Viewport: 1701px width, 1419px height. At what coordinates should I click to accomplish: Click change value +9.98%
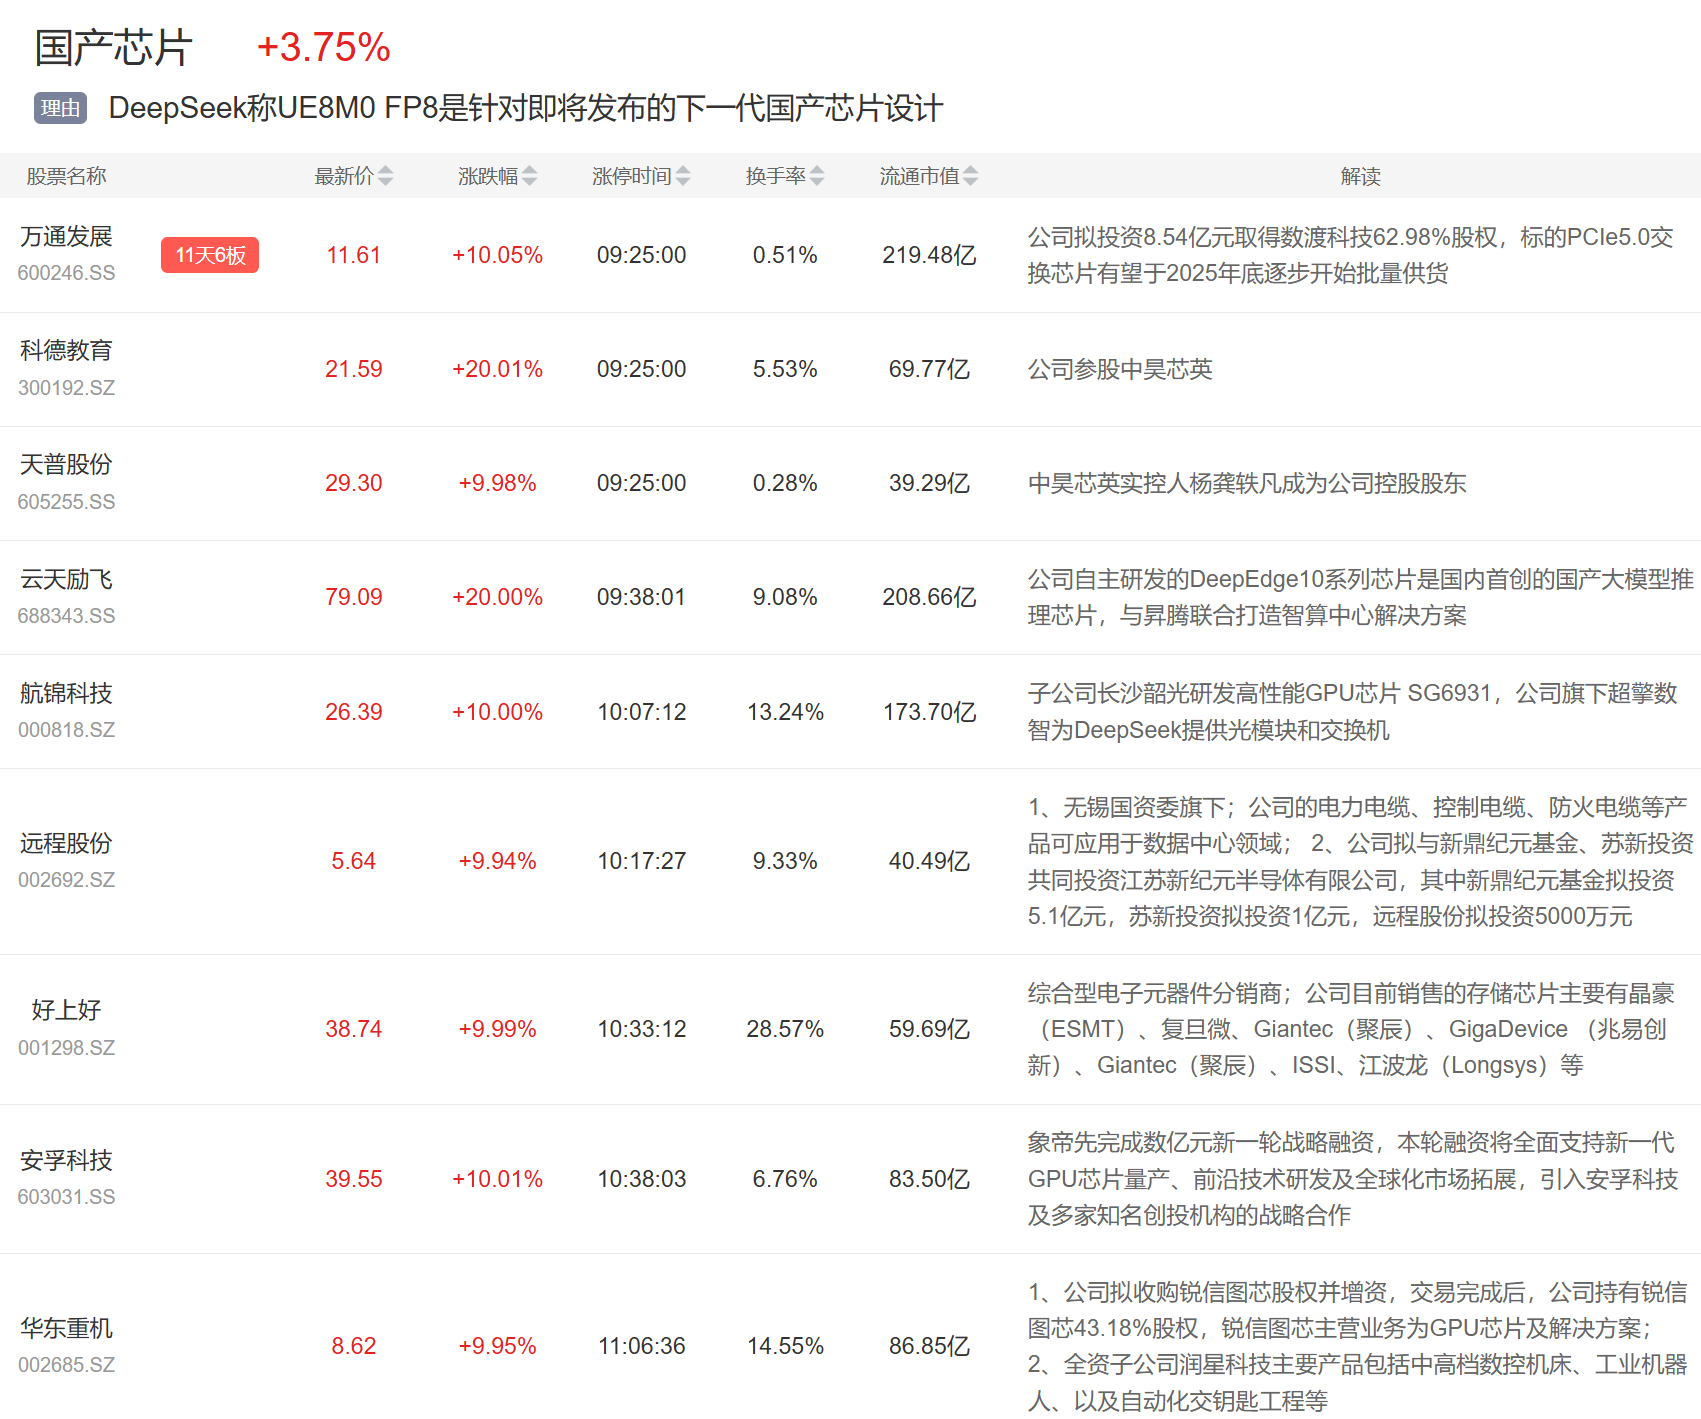pyautogui.click(x=497, y=483)
